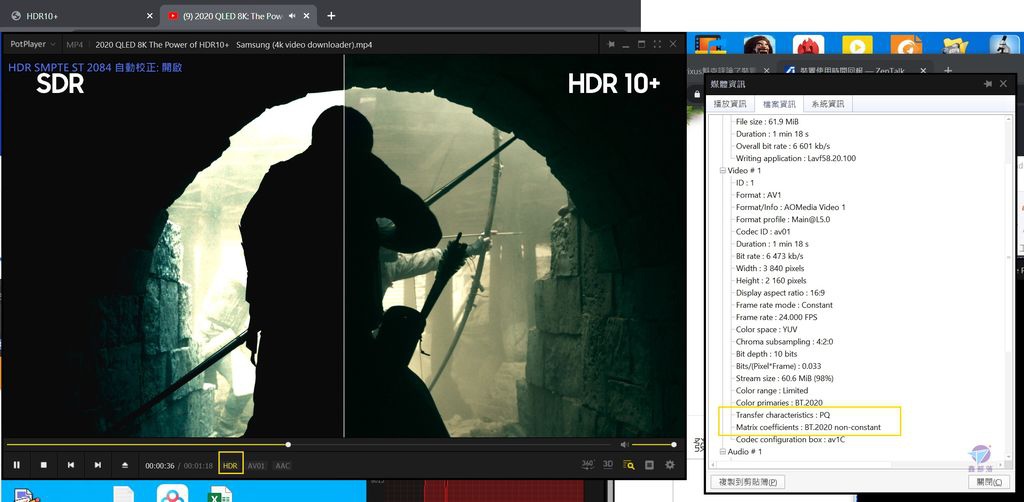This screenshot has height=502, width=1024.
Task: Select 'Matrix coefficients : BT.2020 non-constant' row
Action: pyautogui.click(x=808, y=427)
